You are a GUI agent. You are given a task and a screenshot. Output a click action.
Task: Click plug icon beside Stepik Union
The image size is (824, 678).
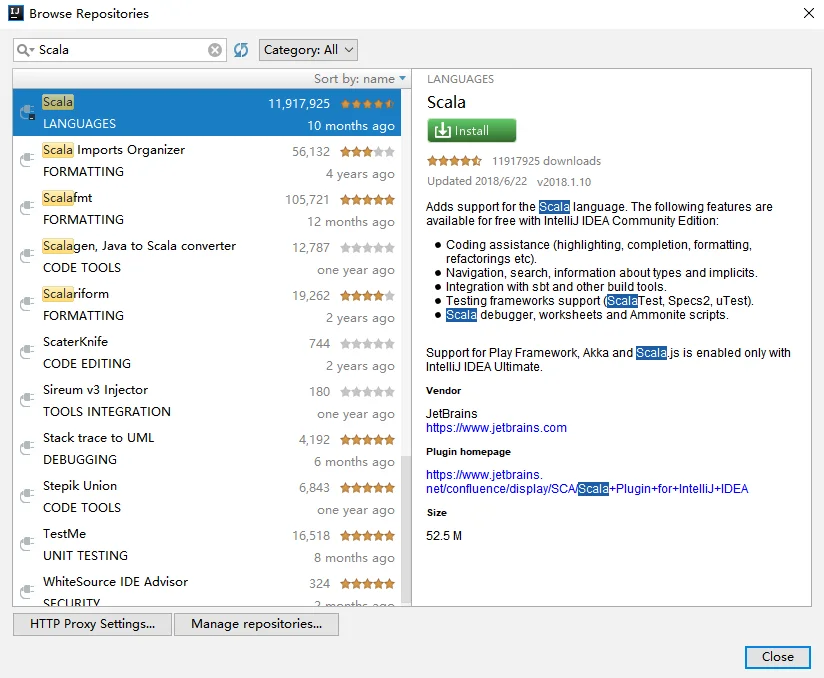(x=27, y=496)
